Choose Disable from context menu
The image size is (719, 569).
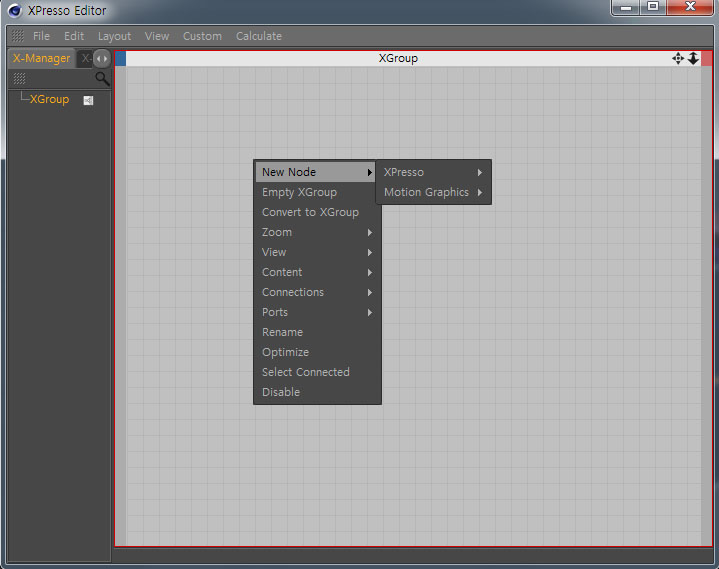point(317,392)
